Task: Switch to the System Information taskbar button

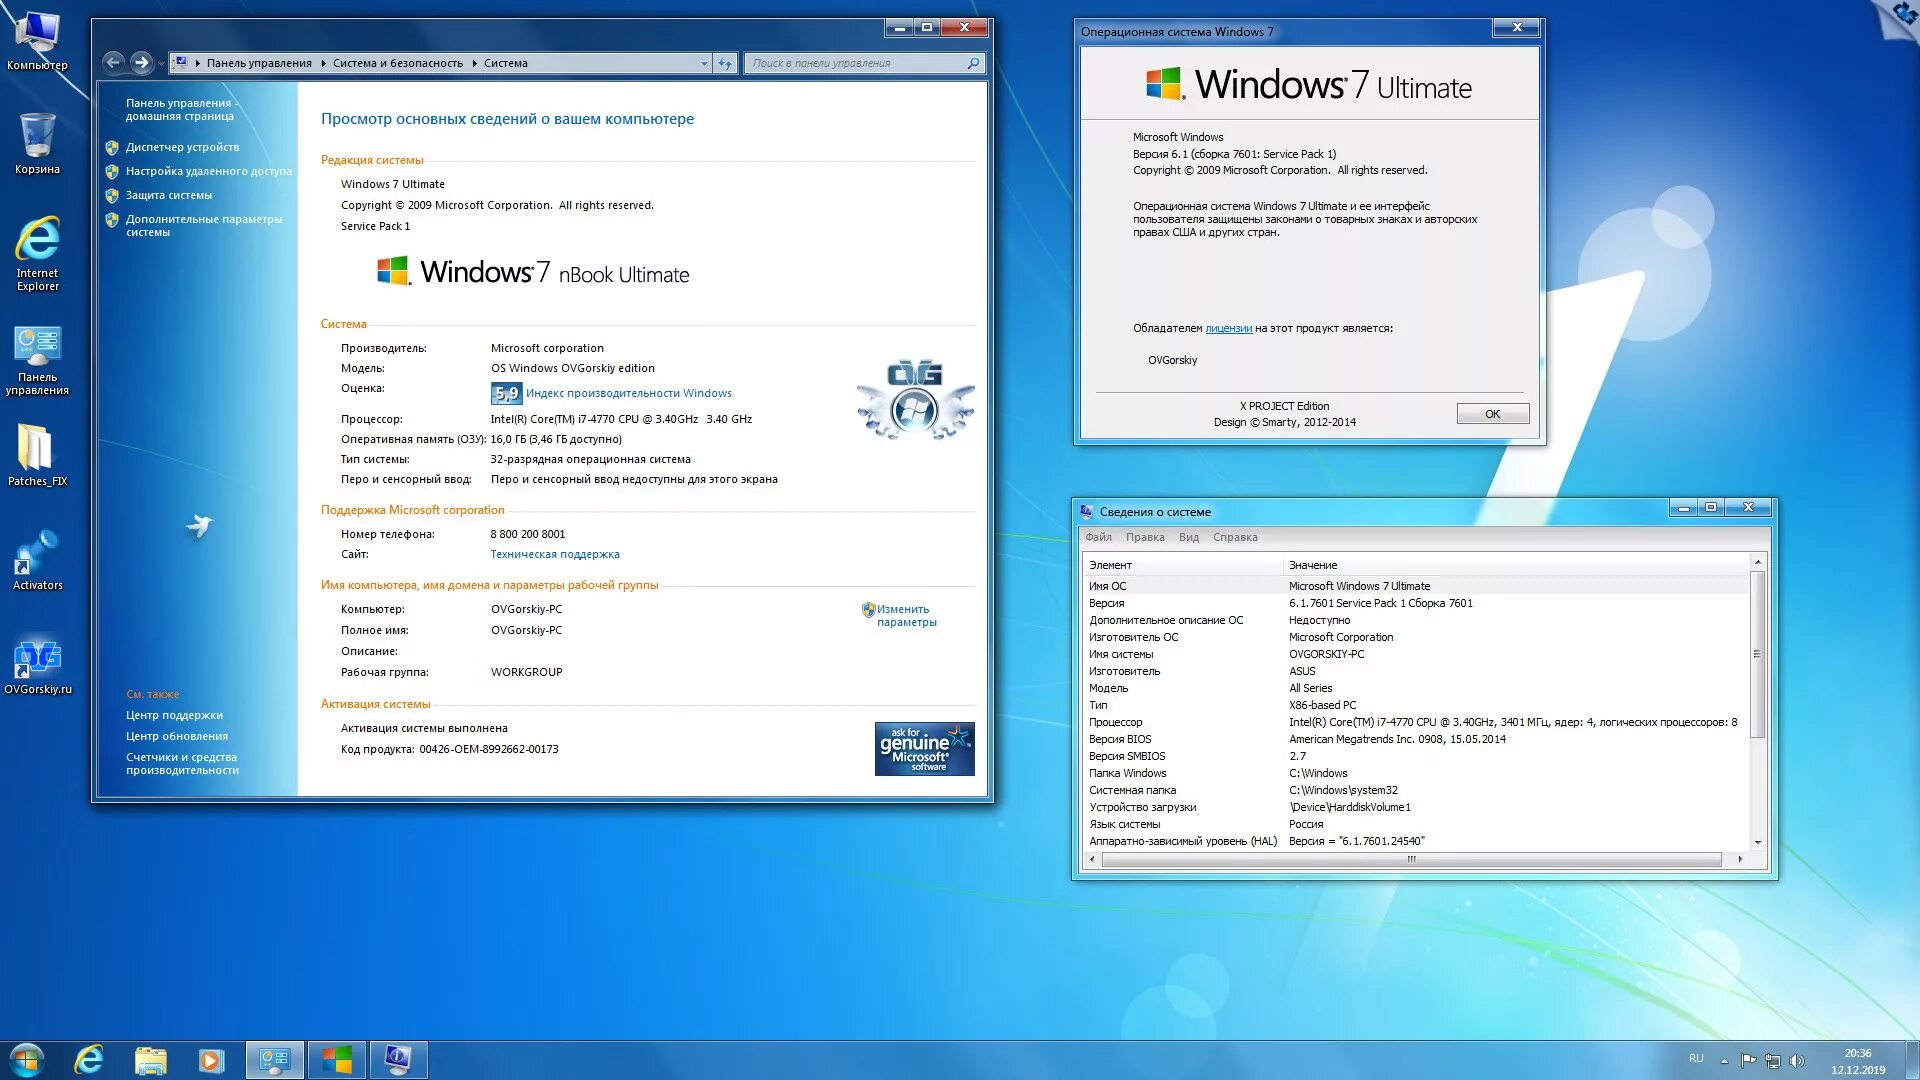Action: point(398,1059)
